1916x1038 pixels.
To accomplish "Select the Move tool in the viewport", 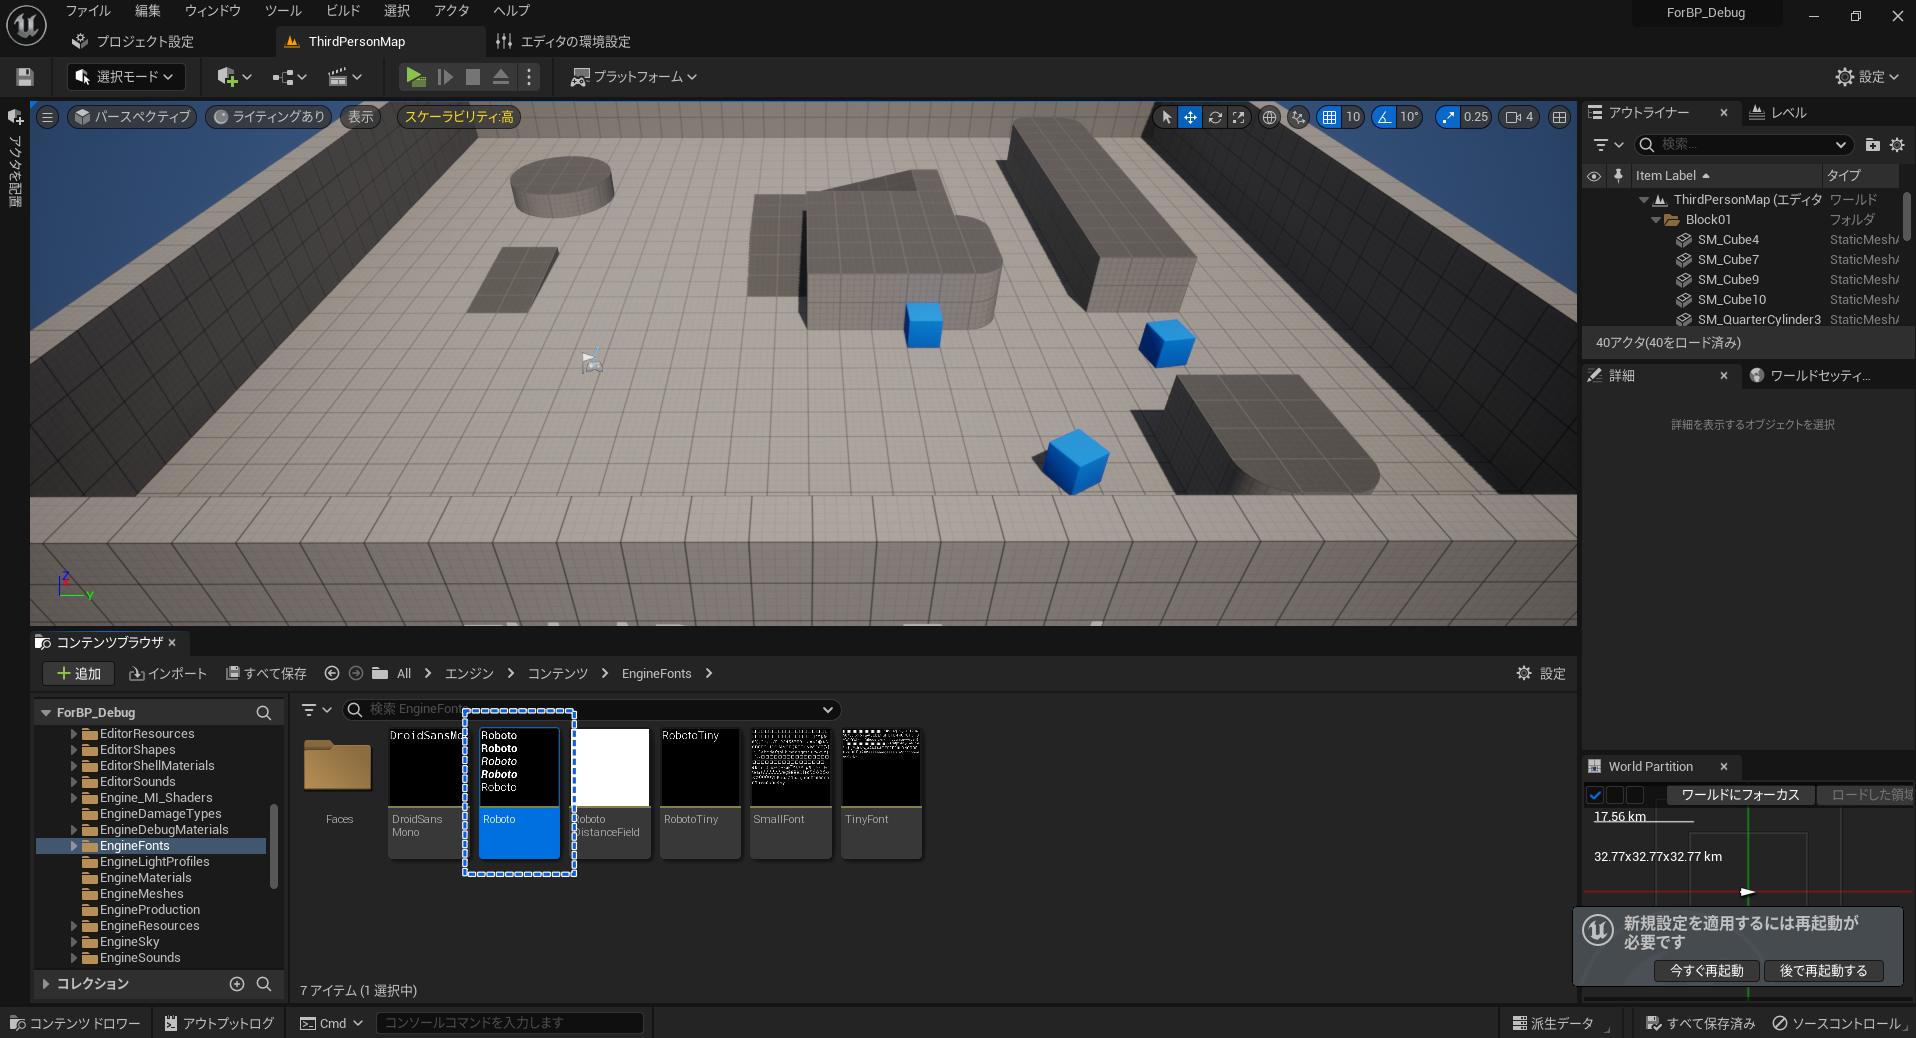I will point(1190,117).
